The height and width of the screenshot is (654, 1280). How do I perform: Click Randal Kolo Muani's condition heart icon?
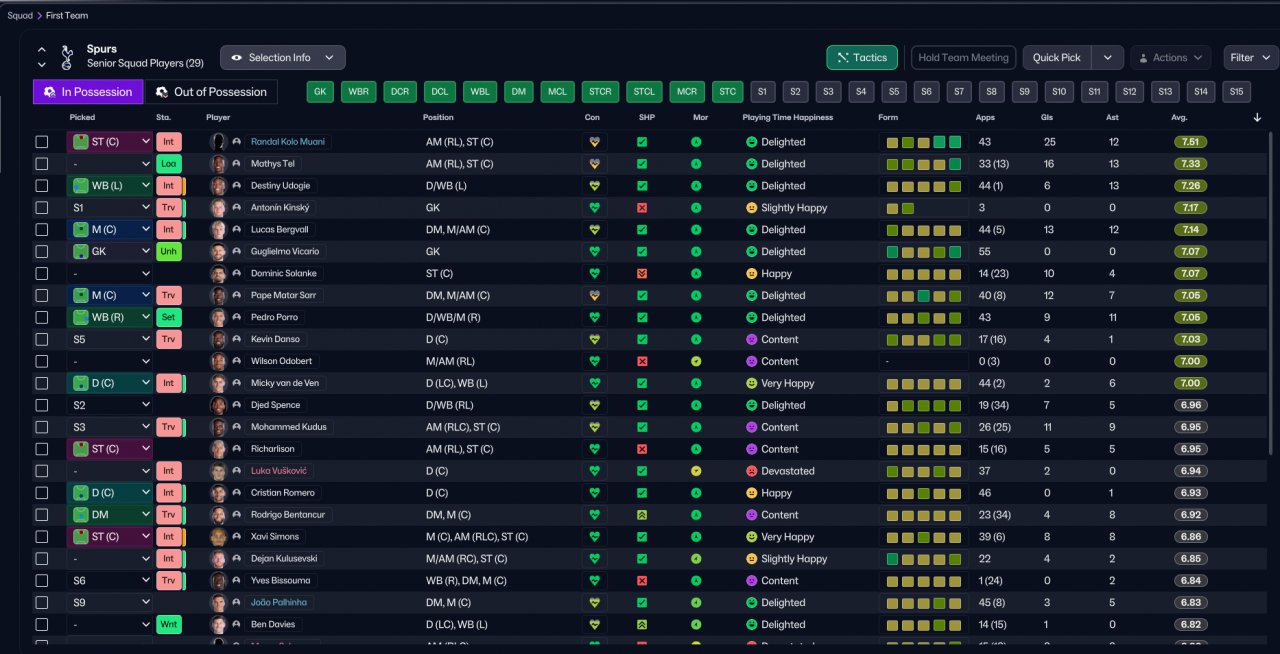click(x=594, y=142)
